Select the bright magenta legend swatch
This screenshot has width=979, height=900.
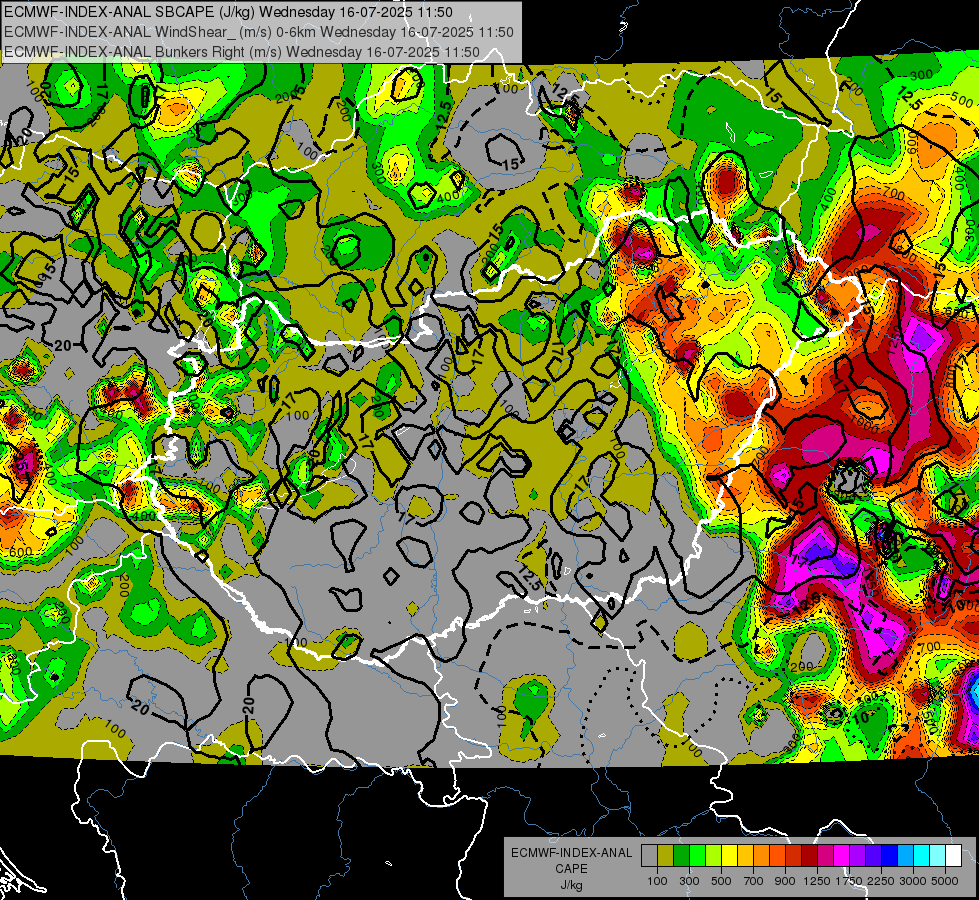[842, 855]
